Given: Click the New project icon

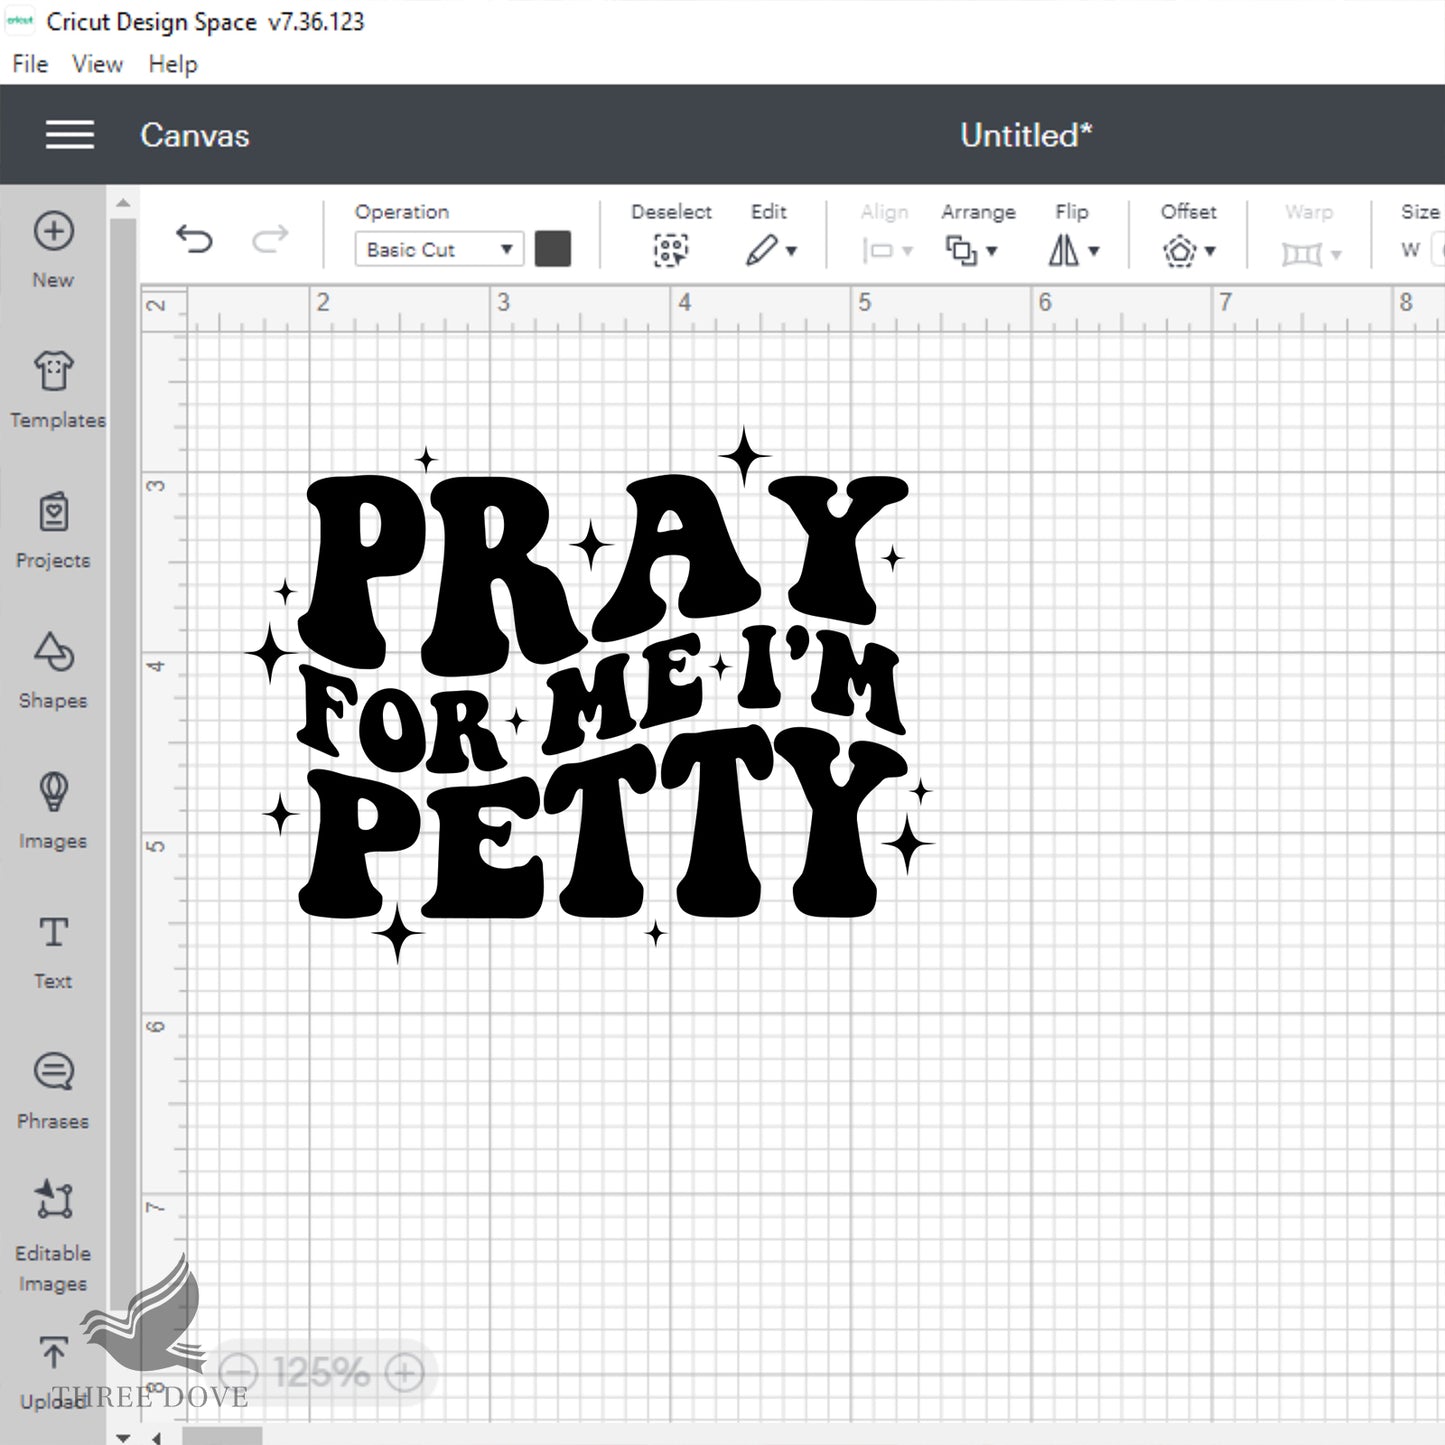Looking at the screenshot, I should 53,231.
